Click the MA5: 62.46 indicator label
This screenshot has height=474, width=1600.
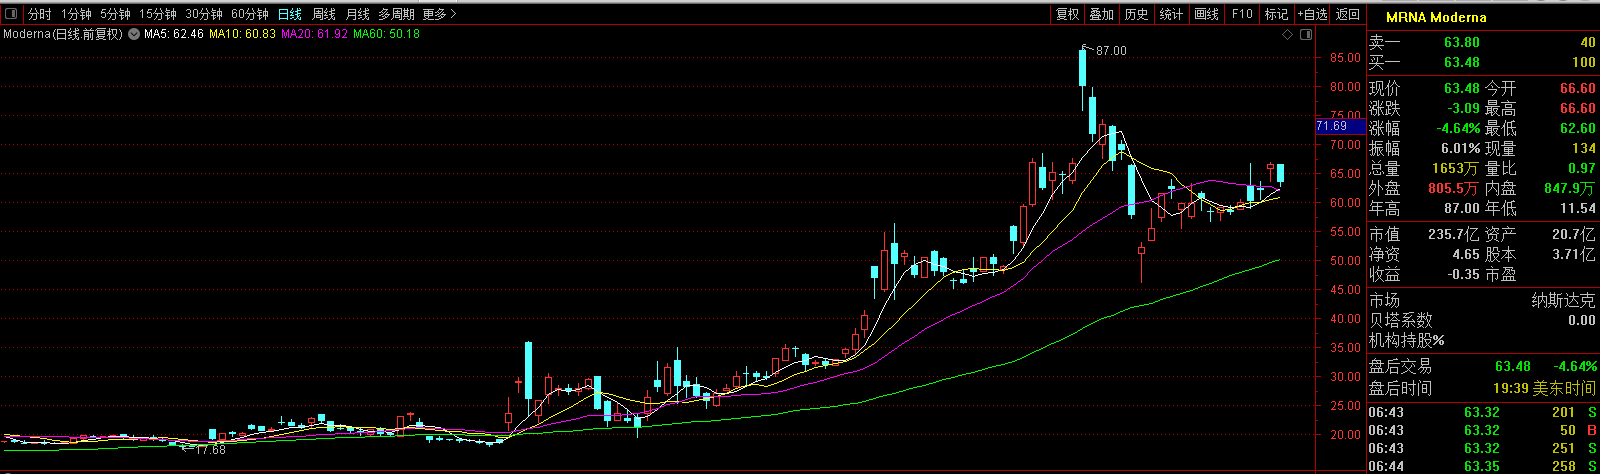coord(174,34)
